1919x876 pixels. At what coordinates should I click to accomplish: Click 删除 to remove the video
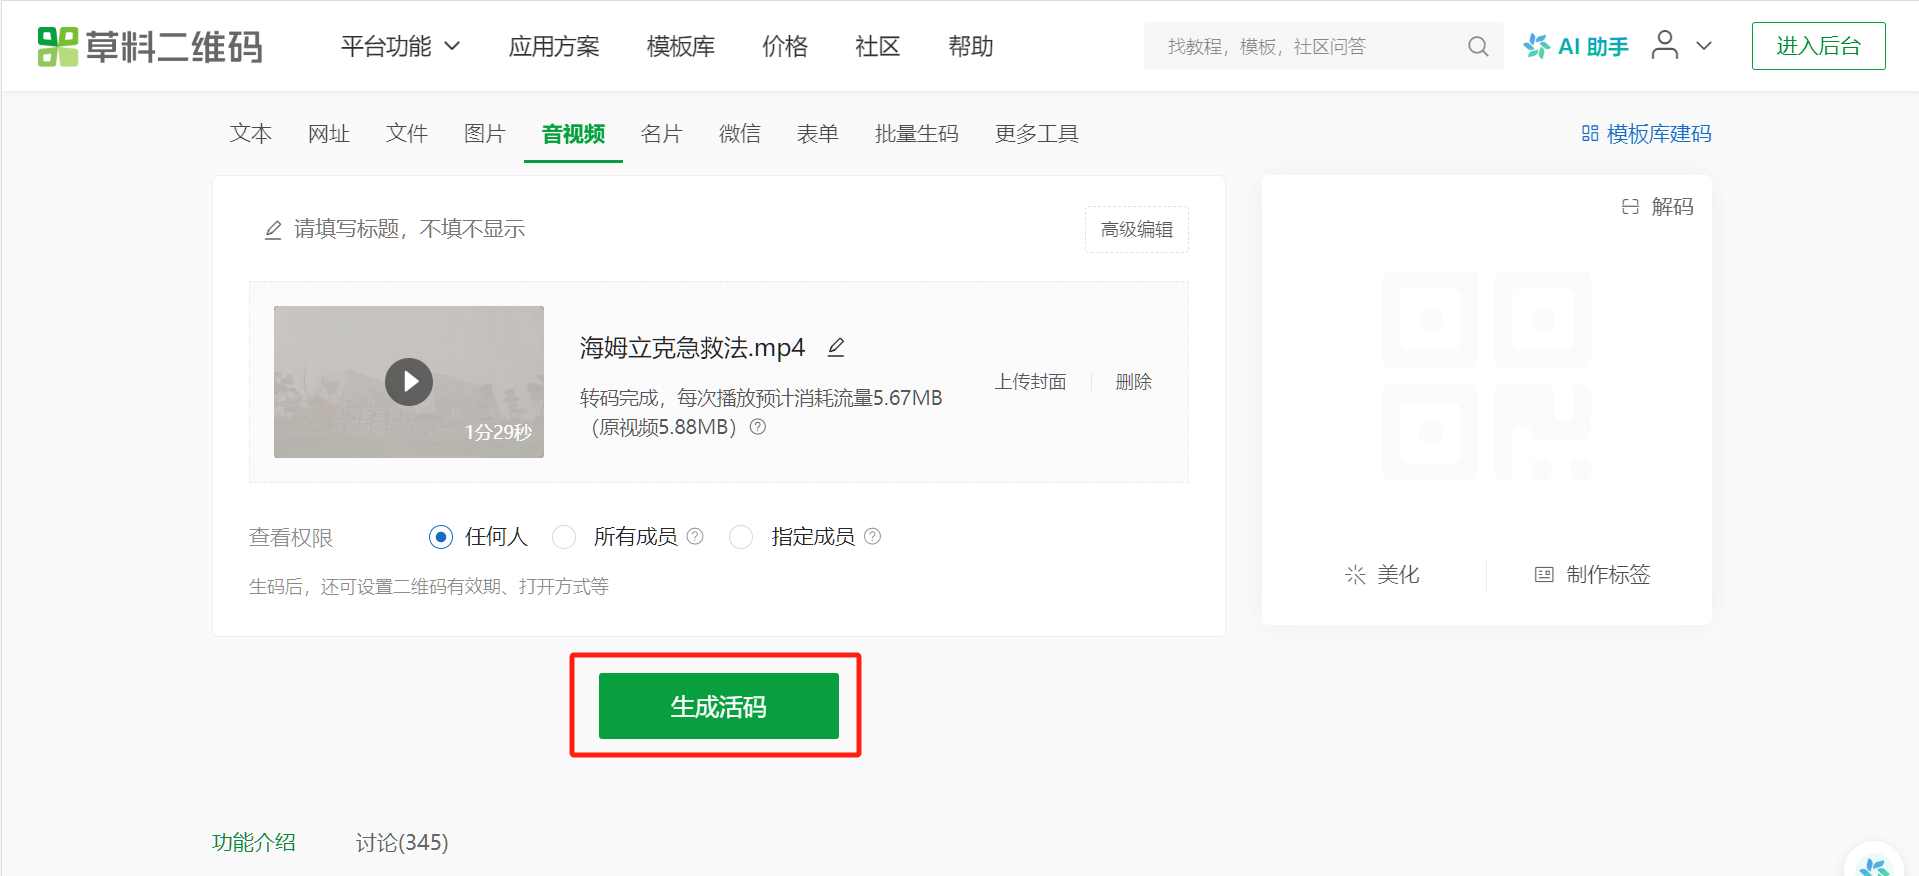pos(1134,381)
